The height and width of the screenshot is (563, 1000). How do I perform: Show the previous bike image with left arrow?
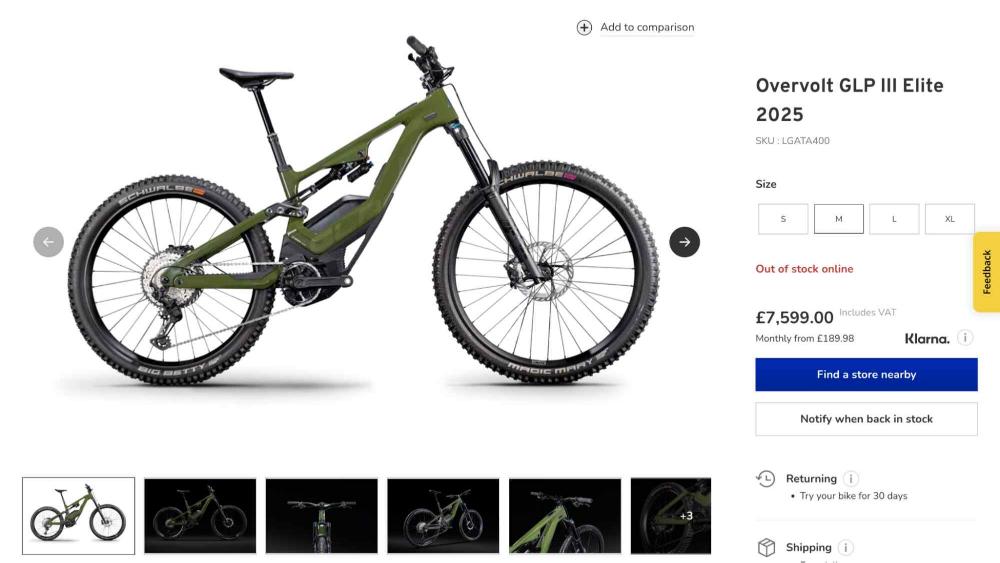[48, 242]
